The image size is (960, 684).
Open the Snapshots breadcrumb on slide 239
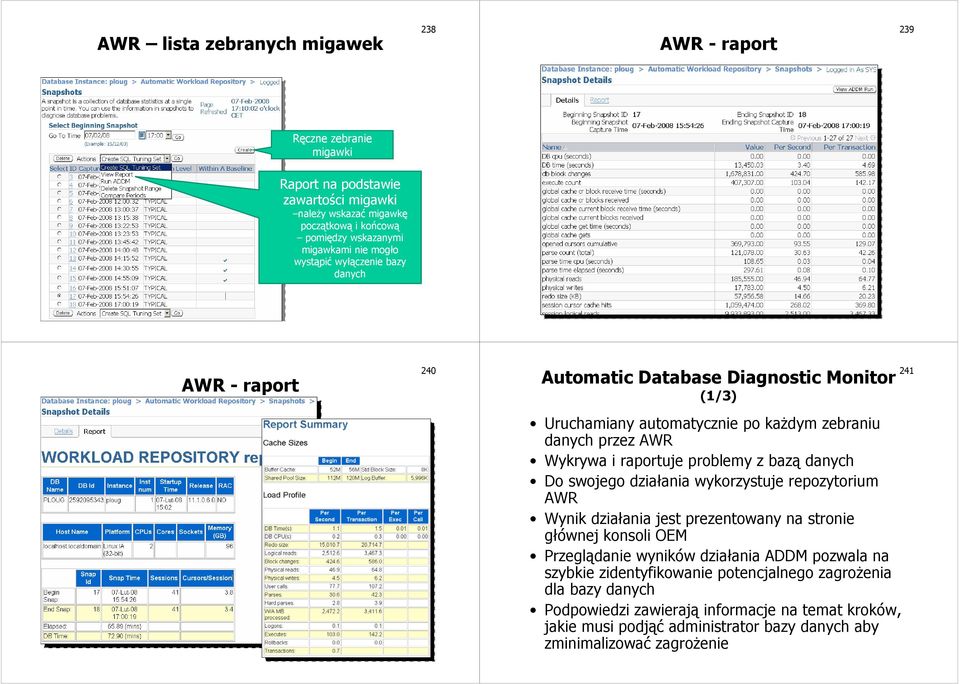pyautogui.click(x=793, y=69)
